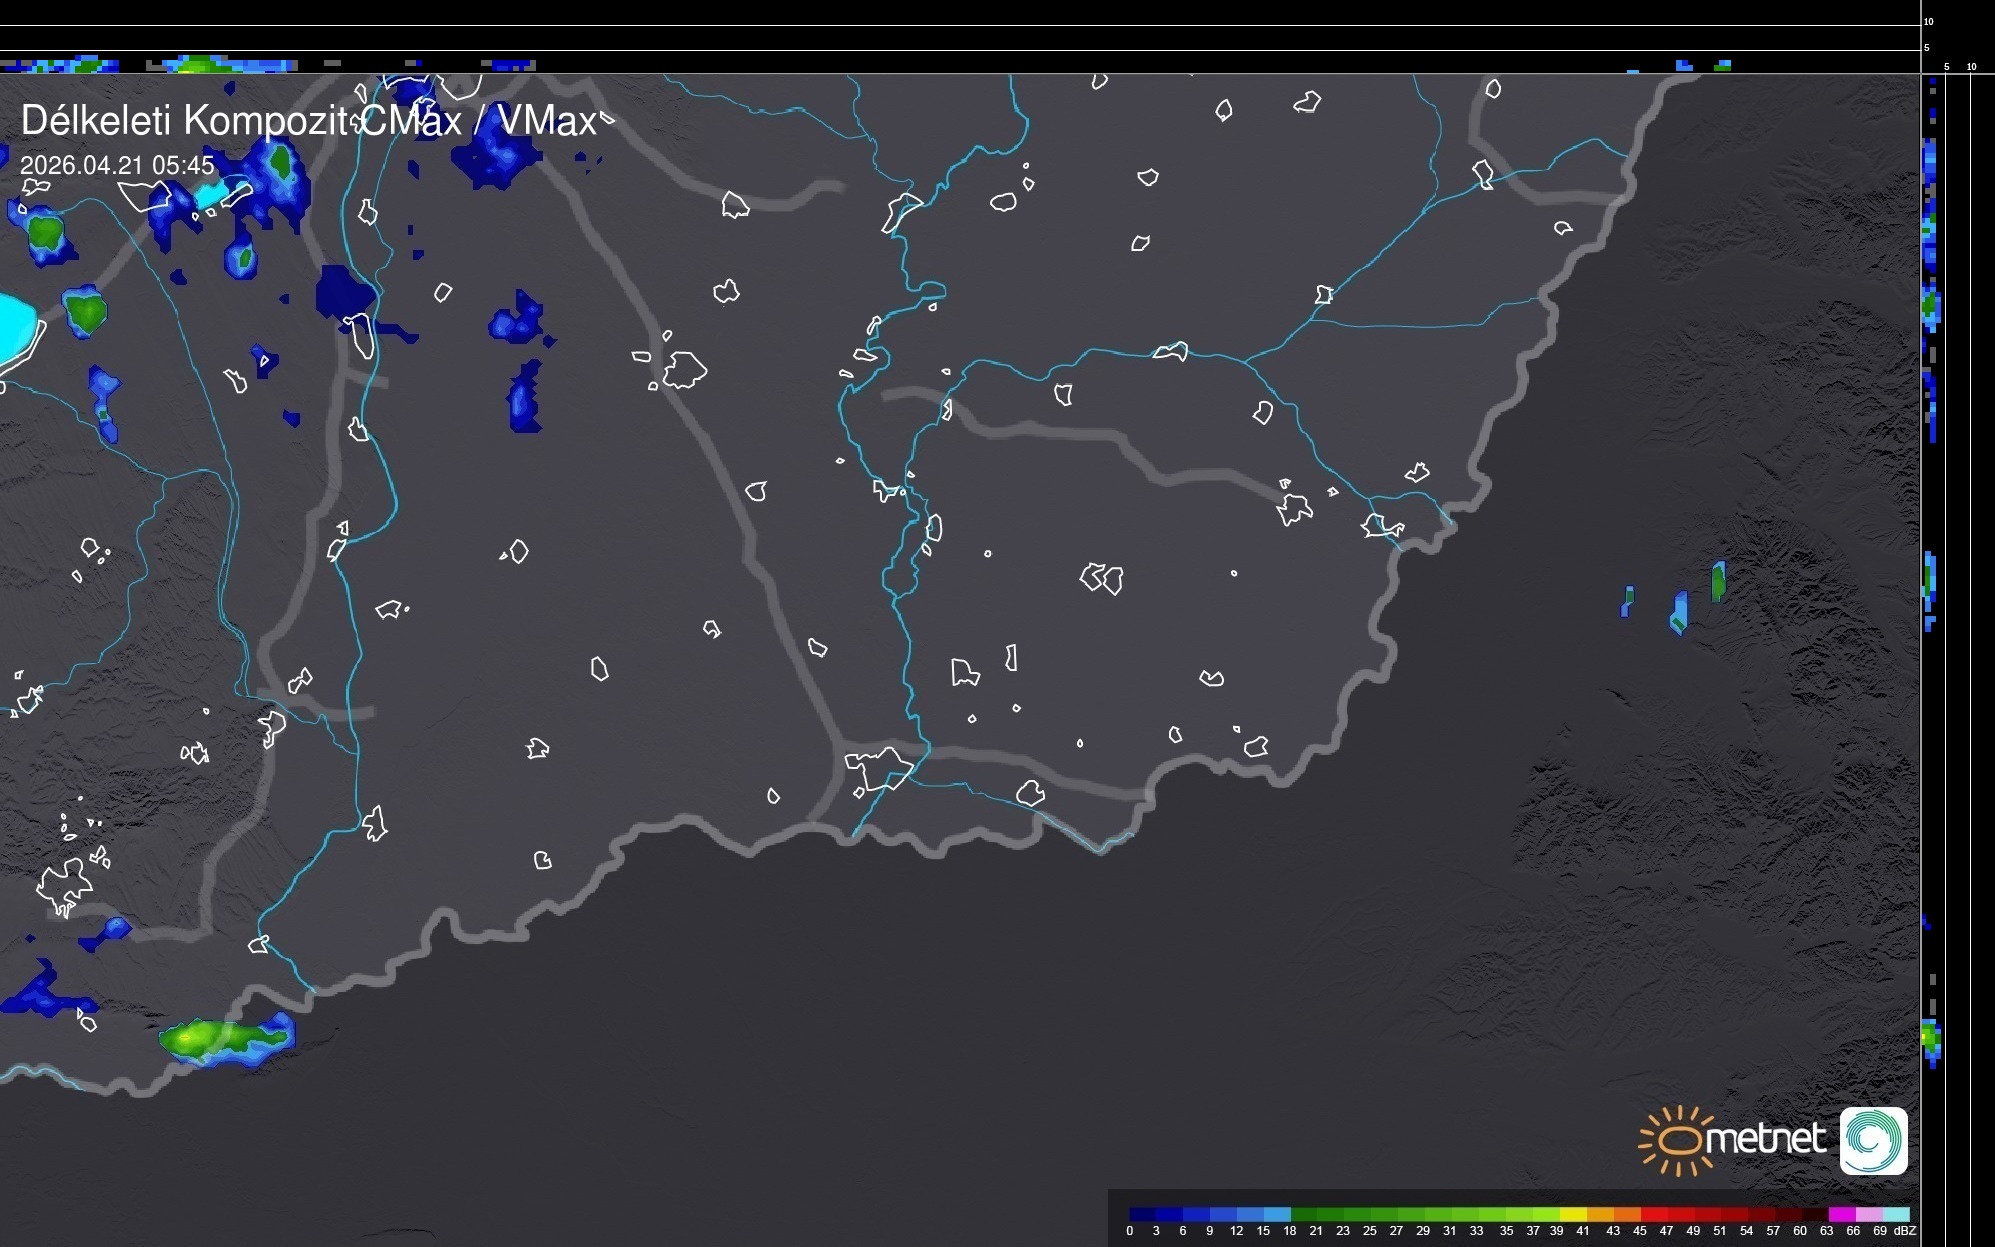Pick the yellow 39 dBZ legend swatch
Image resolution: width=1995 pixels, height=1247 pixels.
point(1573,1214)
